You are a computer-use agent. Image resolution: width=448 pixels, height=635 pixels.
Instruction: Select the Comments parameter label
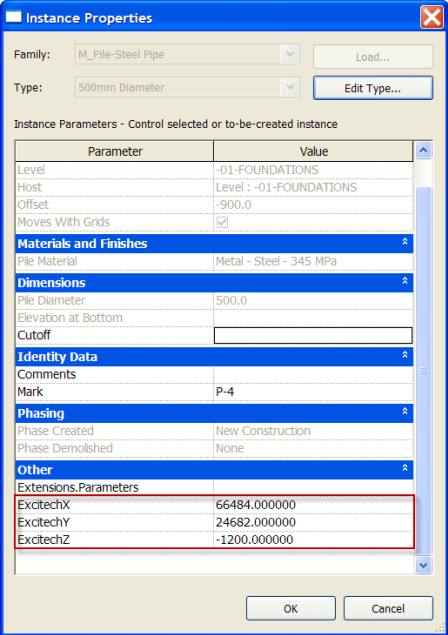pyautogui.click(x=47, y=374)
